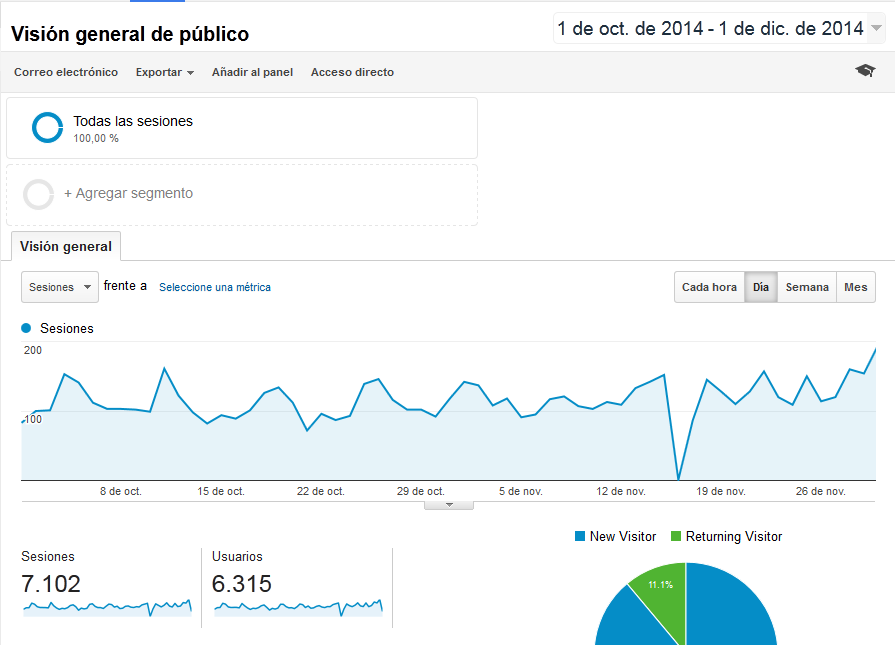Open the Sesiones metric dropdown

click(60, 287)
